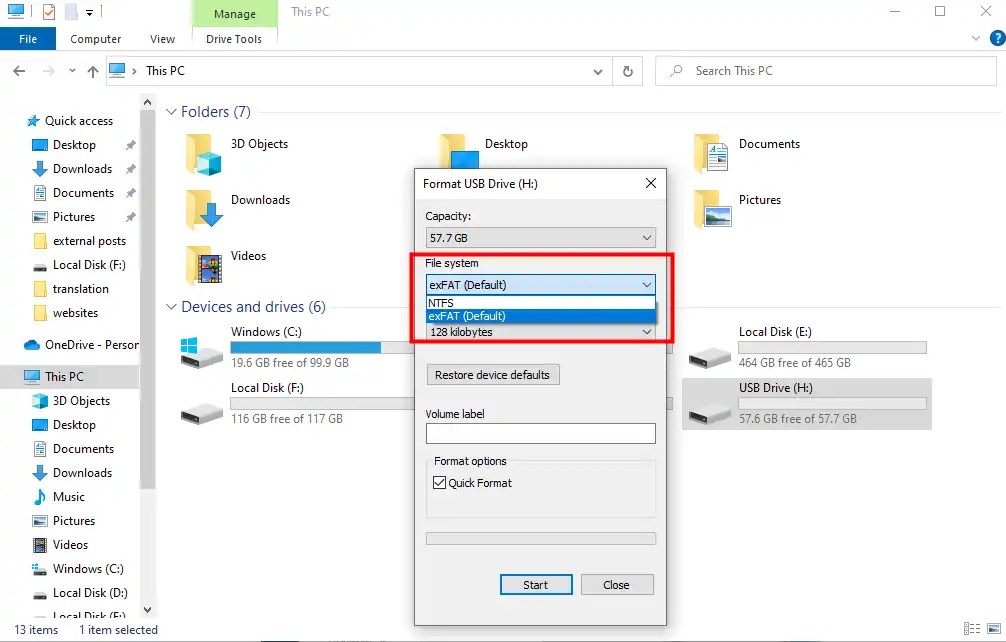Click the Volume label input field
The width and height of the screenshot is (1006, 642).
540,433
